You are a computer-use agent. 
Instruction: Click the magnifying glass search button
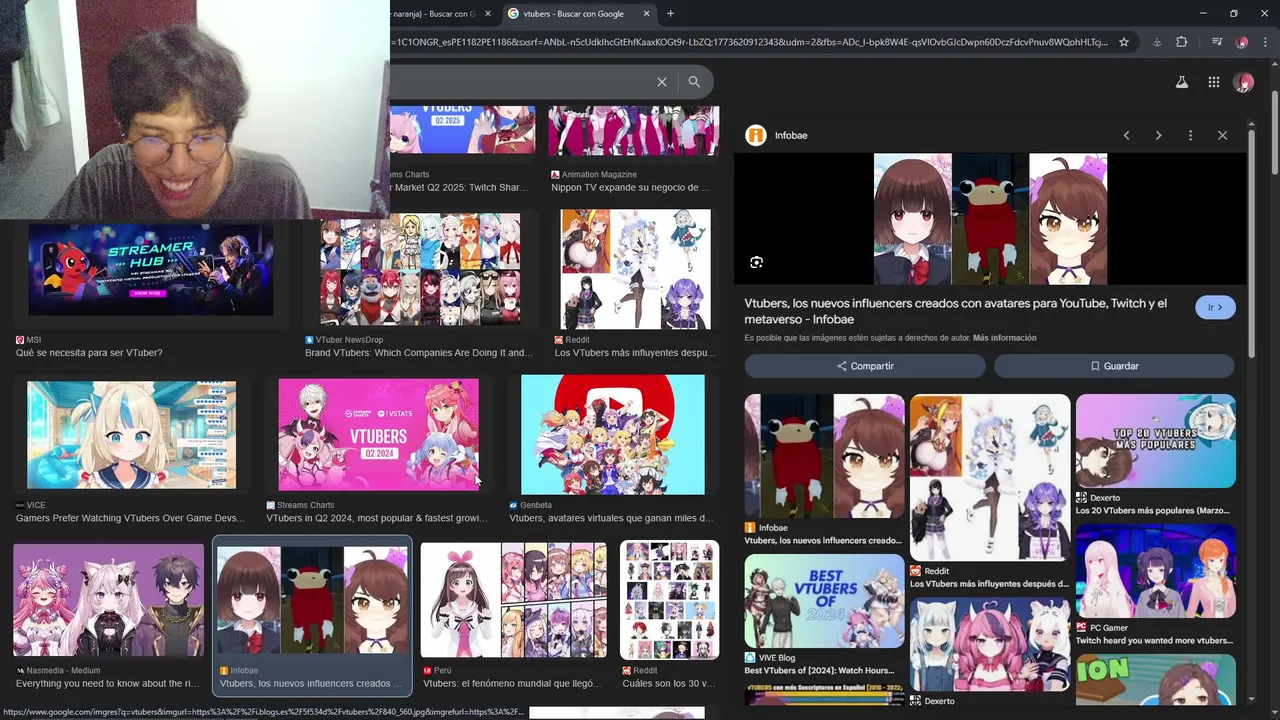coord(694,82)
